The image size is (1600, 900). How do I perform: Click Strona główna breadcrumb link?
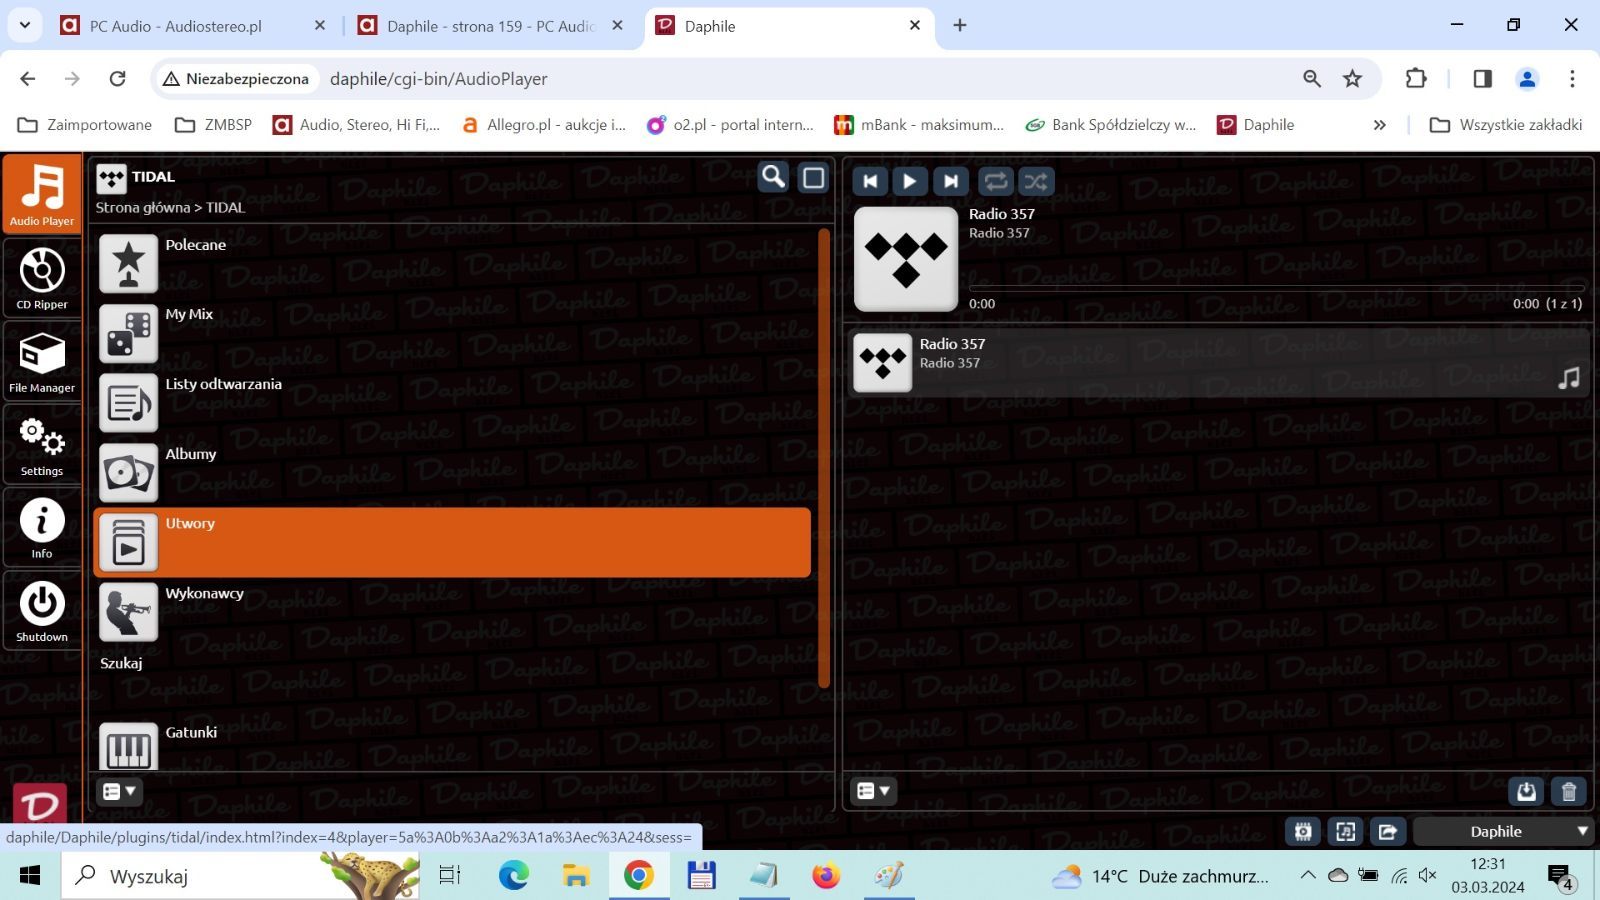coord(142,208)
